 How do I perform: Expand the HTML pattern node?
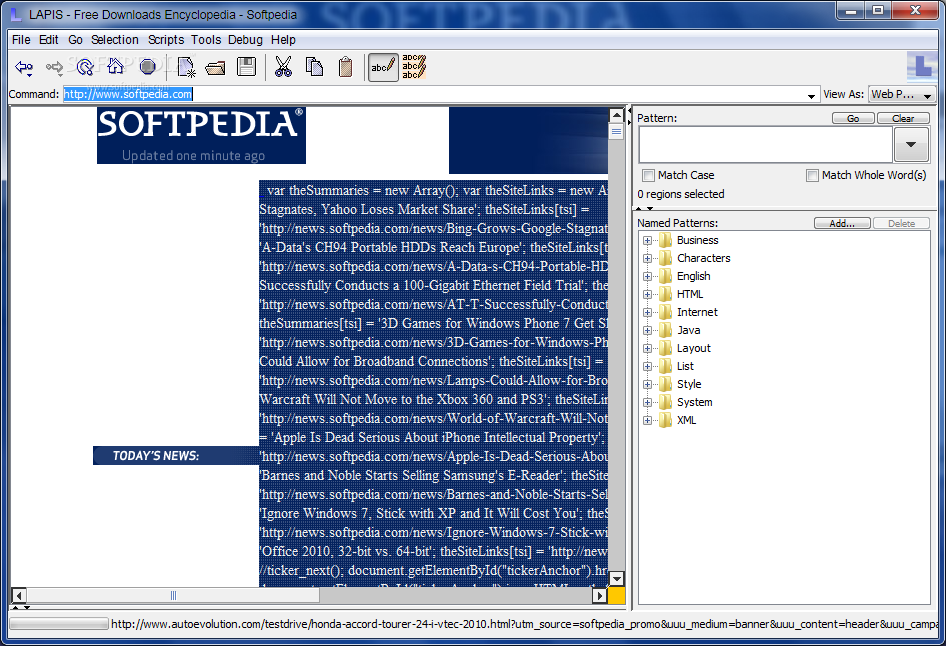647,295
